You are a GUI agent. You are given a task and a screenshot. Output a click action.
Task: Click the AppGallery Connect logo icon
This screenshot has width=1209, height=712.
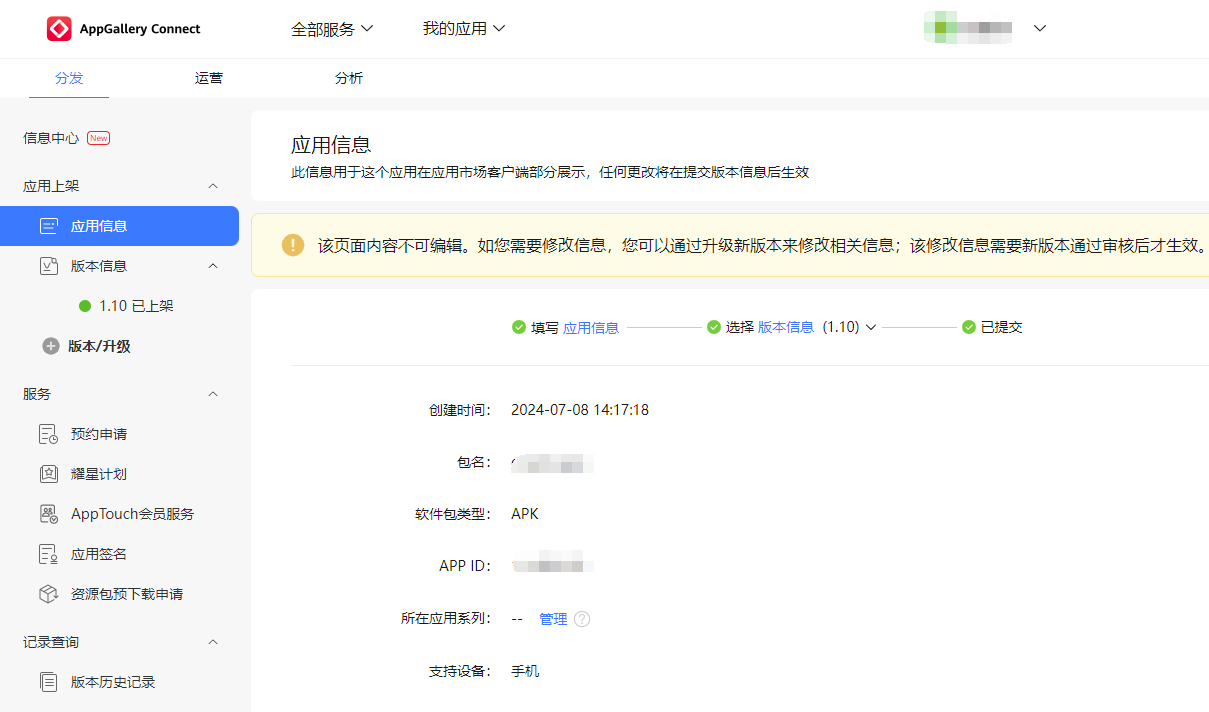pyautogui.click(x=59, y=29)
